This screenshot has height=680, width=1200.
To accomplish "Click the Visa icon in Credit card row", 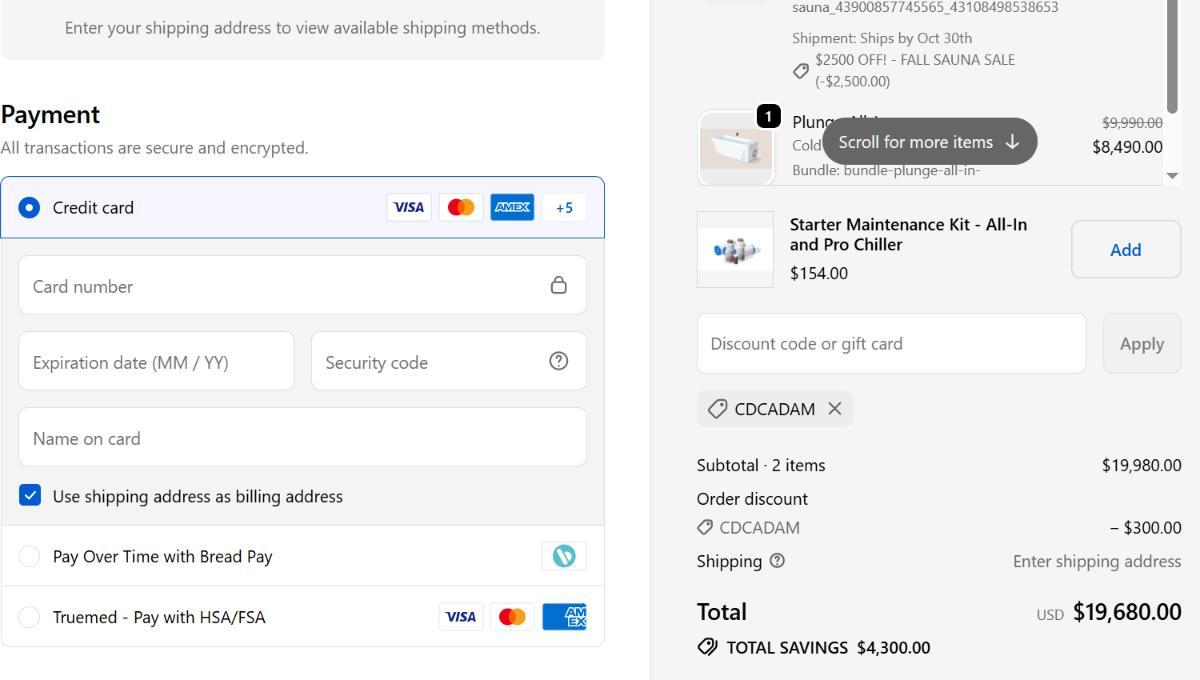I will point(409,208).
